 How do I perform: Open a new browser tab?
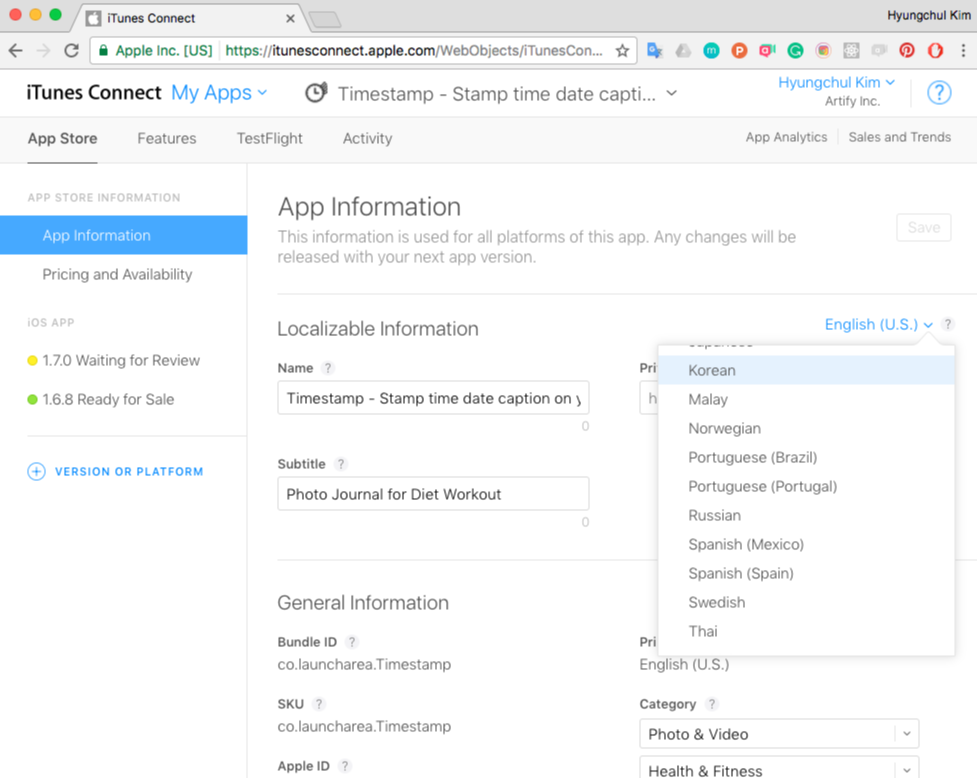click(x=325, y=19)
